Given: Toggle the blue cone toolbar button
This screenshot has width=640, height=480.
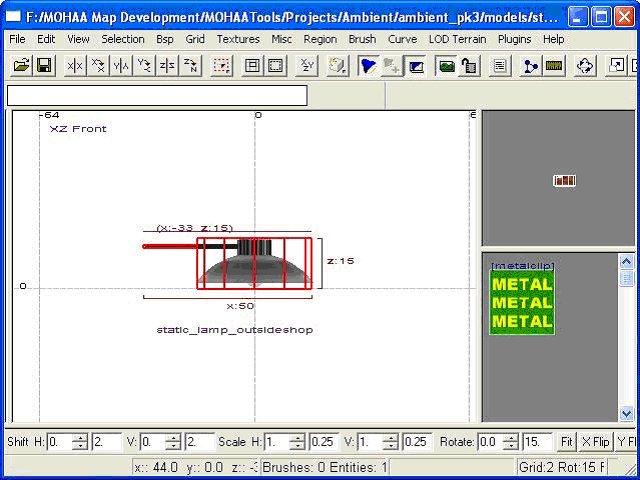Looking at the screenshot, I should click(x=369, y=66).
